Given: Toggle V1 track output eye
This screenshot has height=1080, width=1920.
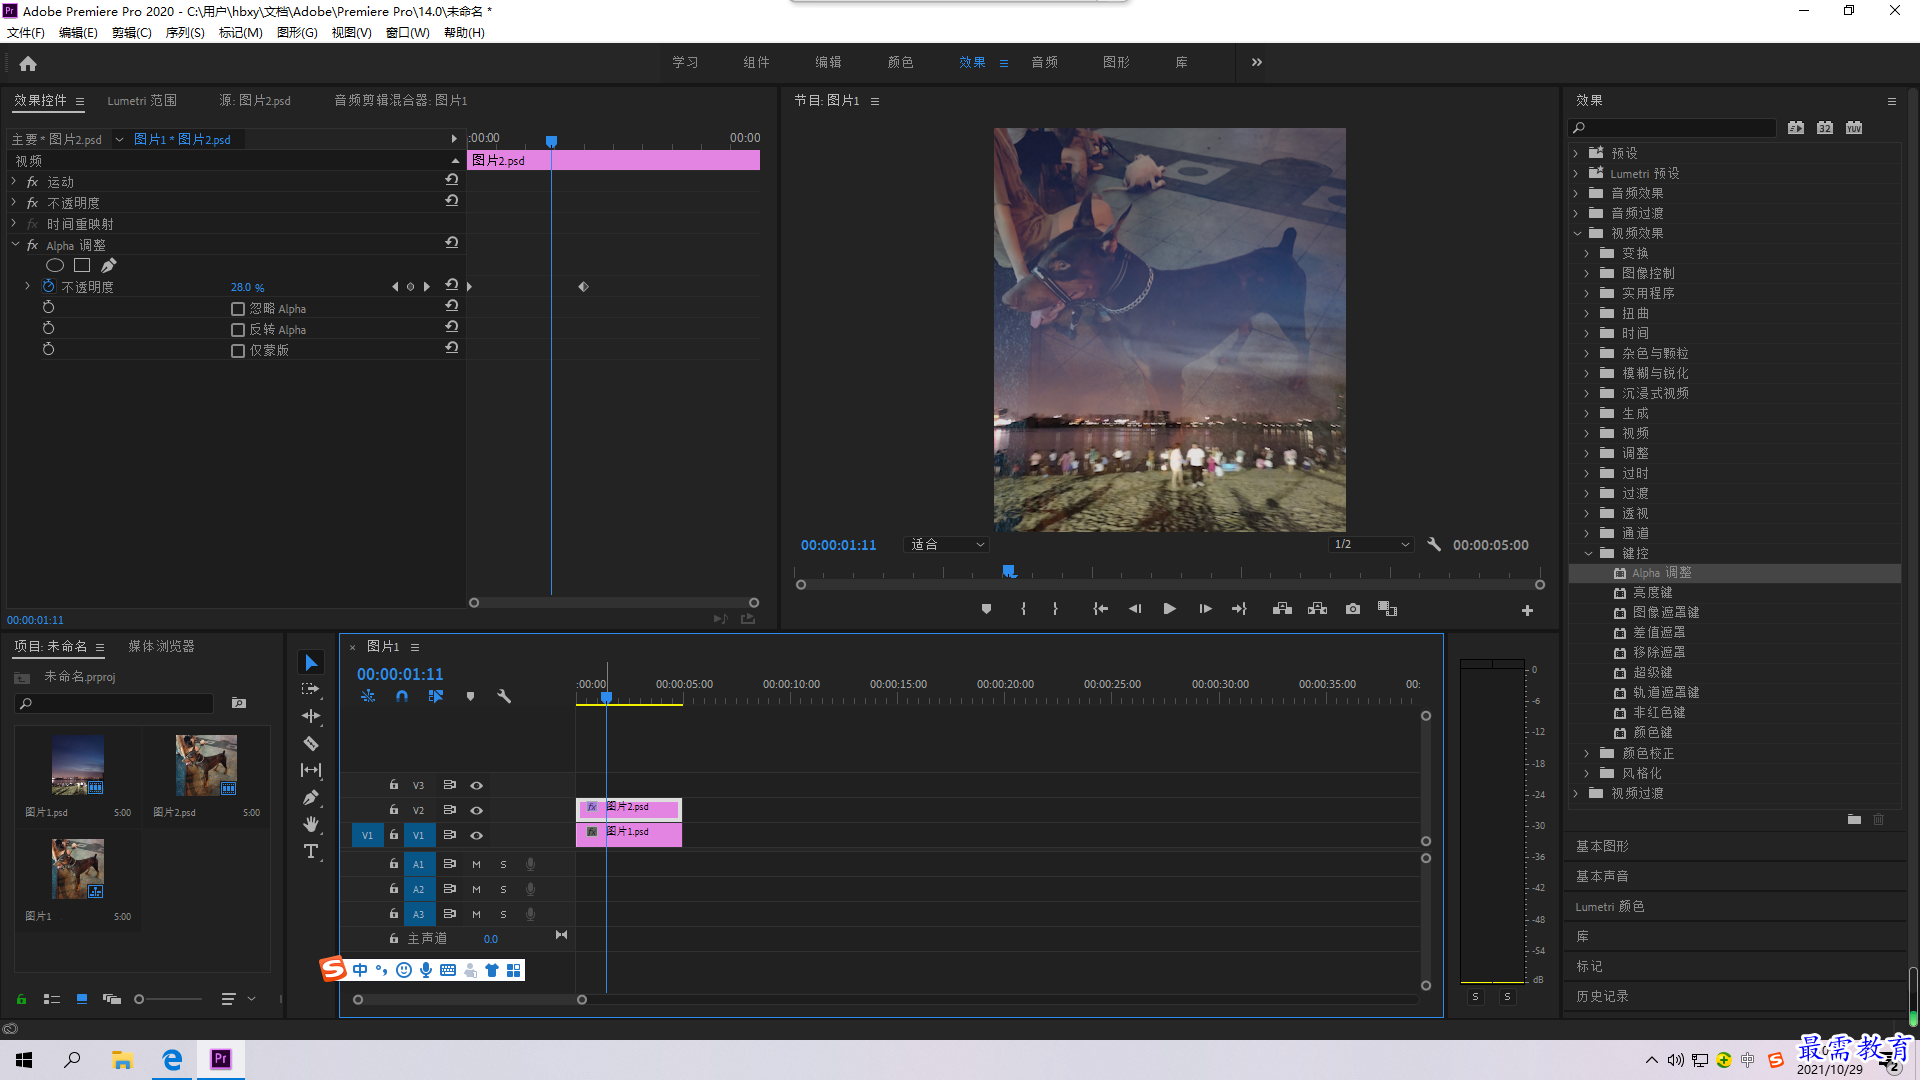Looking at the screenshot, I should click(477, 836).
